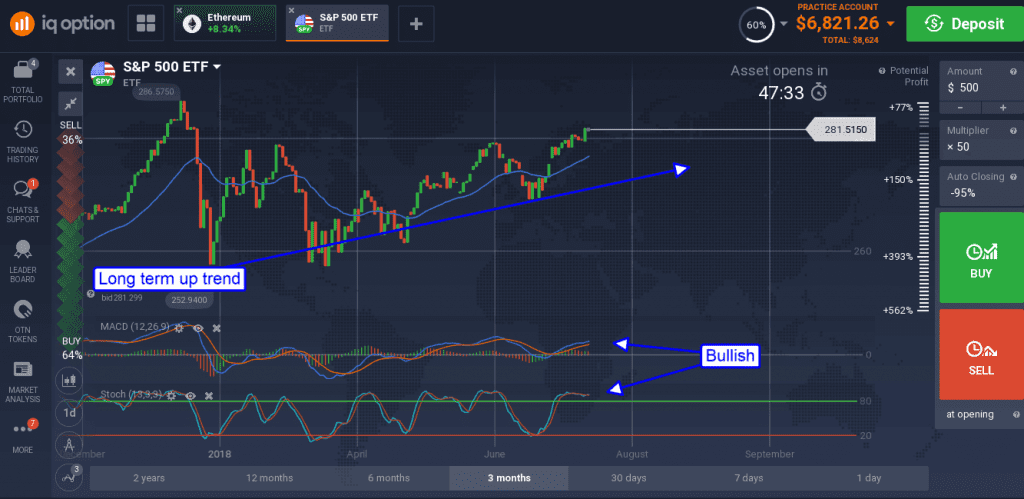Screen dimensions: 1024x499
Task: Switch to the Ethereum tab
Action: click(x=227, y=24)
